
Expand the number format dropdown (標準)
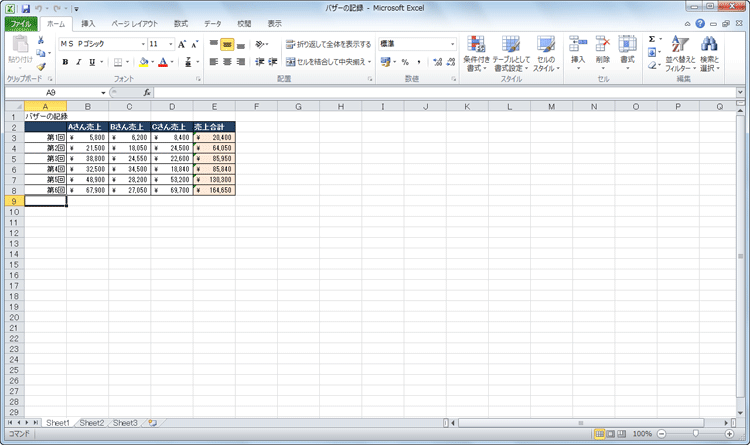click(x=452, y=44)
